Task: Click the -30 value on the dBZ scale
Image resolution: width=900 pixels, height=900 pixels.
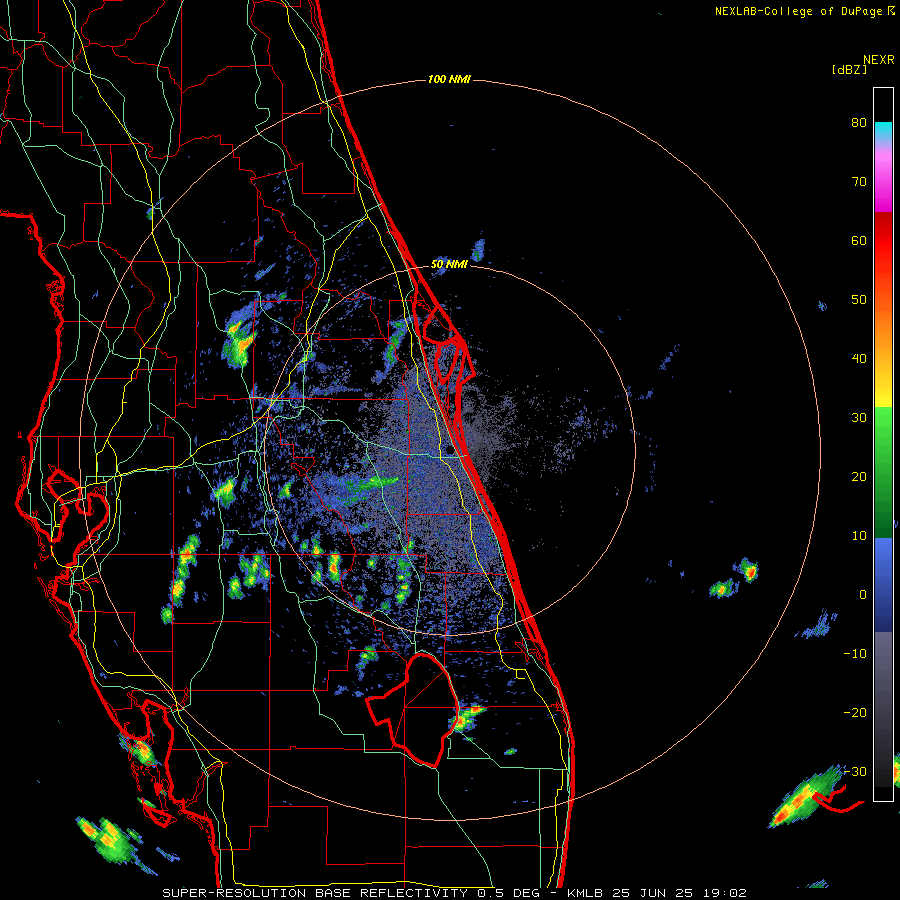Action: coord(855,771)
